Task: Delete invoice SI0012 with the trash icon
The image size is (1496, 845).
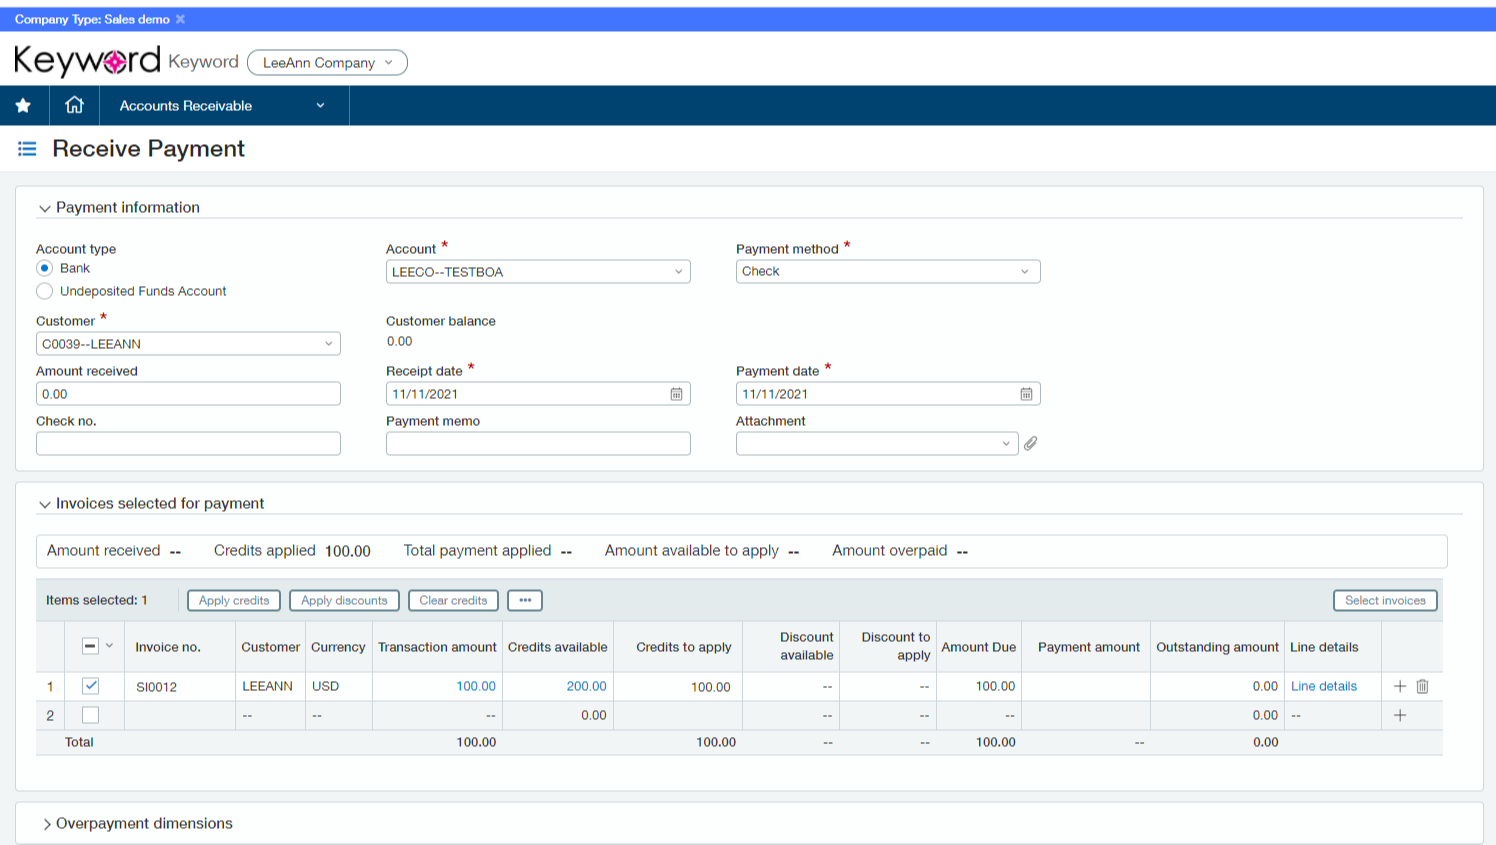Action: (x=1423, y=686)
